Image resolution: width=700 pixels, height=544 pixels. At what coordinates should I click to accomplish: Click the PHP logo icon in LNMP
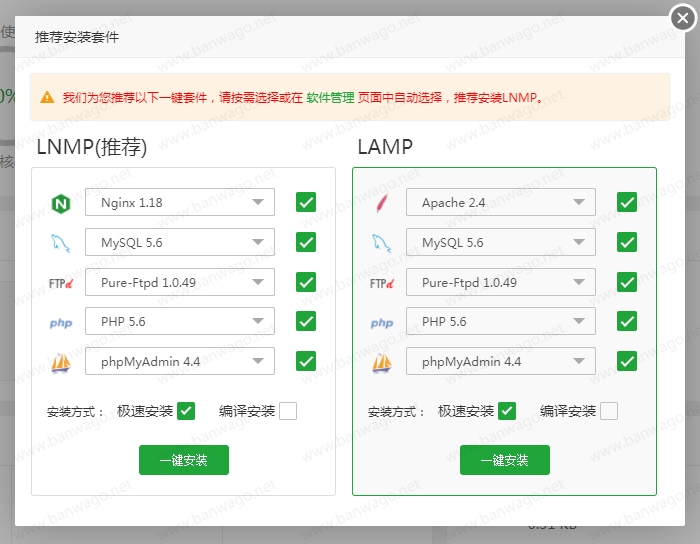click(60, 323)
